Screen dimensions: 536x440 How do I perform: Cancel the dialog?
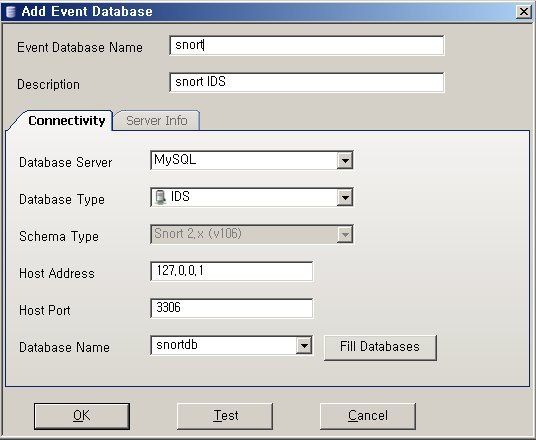pyautogui.click(x=368, y=416)
